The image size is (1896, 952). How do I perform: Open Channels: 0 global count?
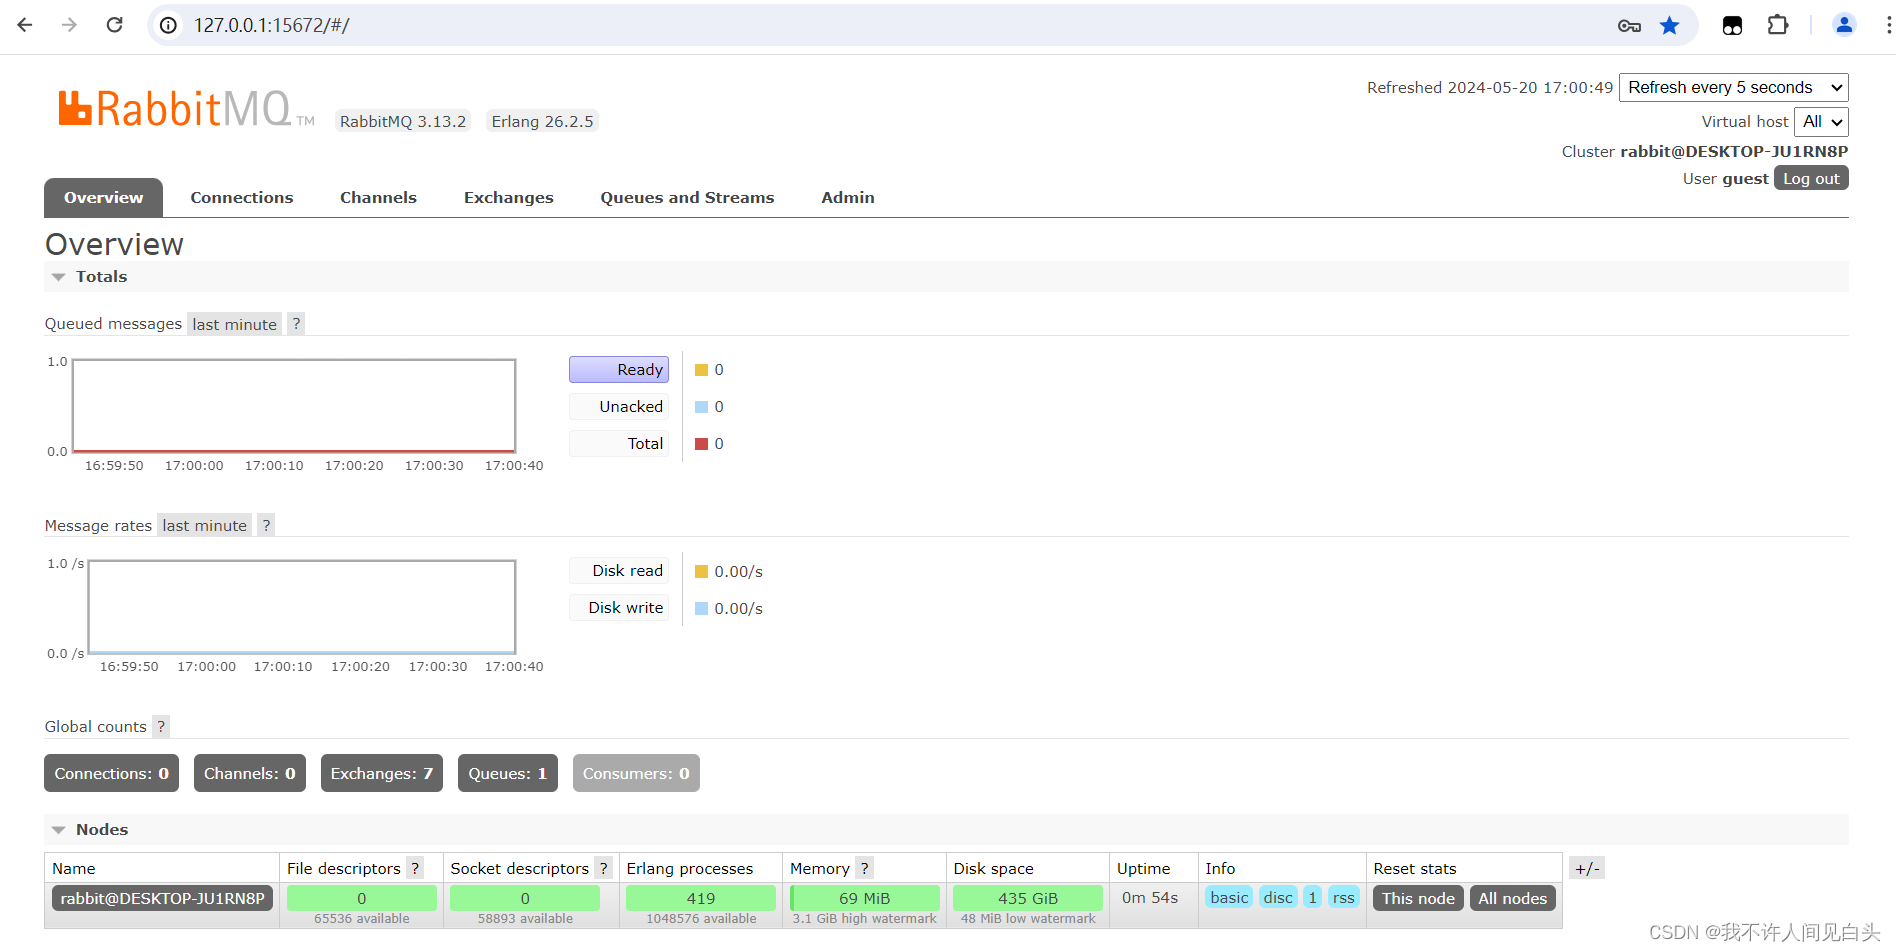coord(250,773)
